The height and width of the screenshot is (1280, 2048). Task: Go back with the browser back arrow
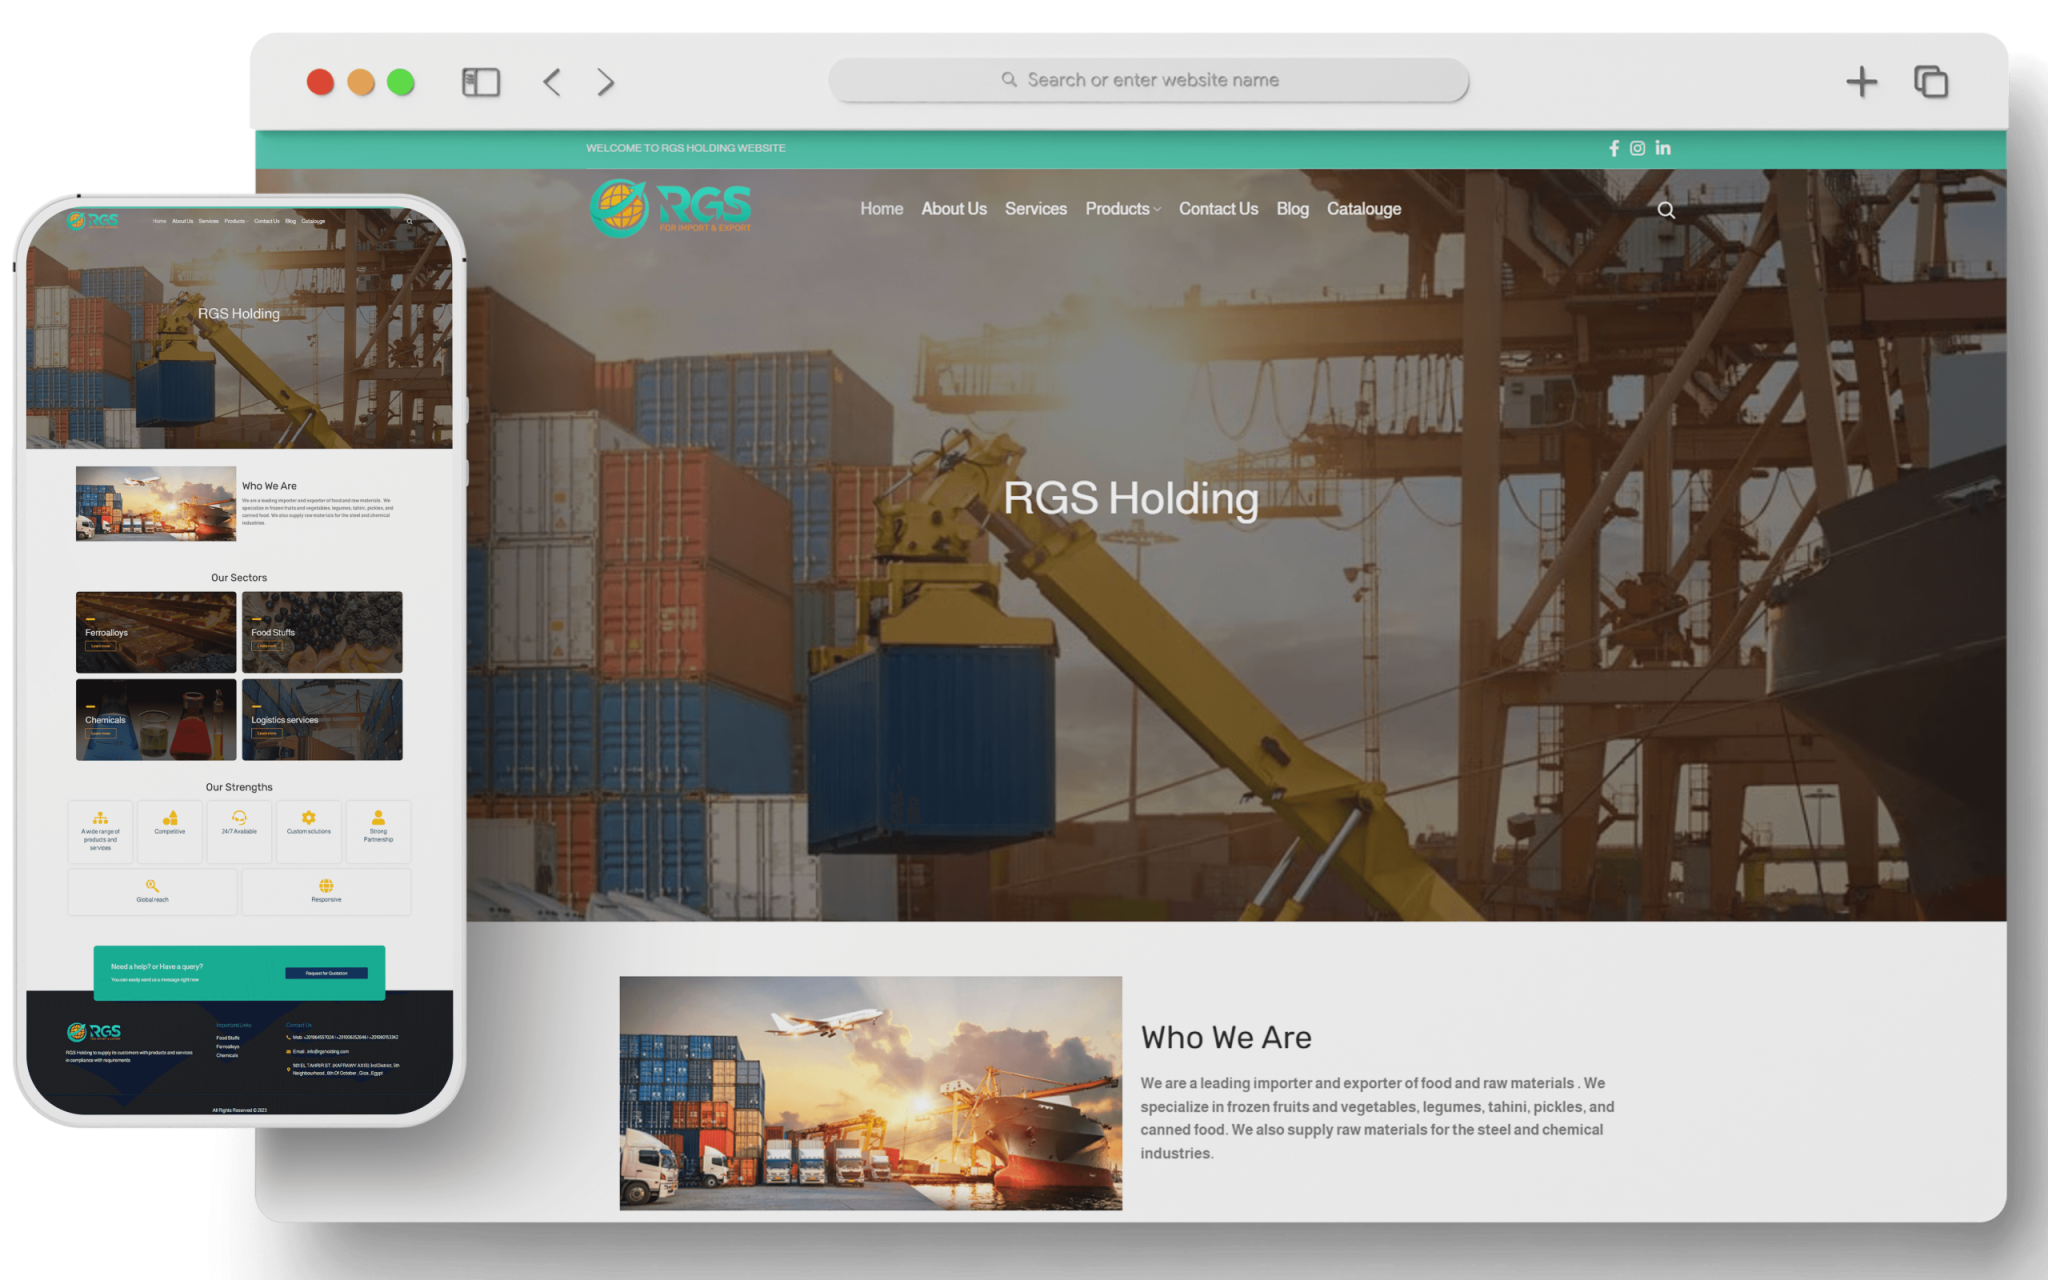click(552, 82)
